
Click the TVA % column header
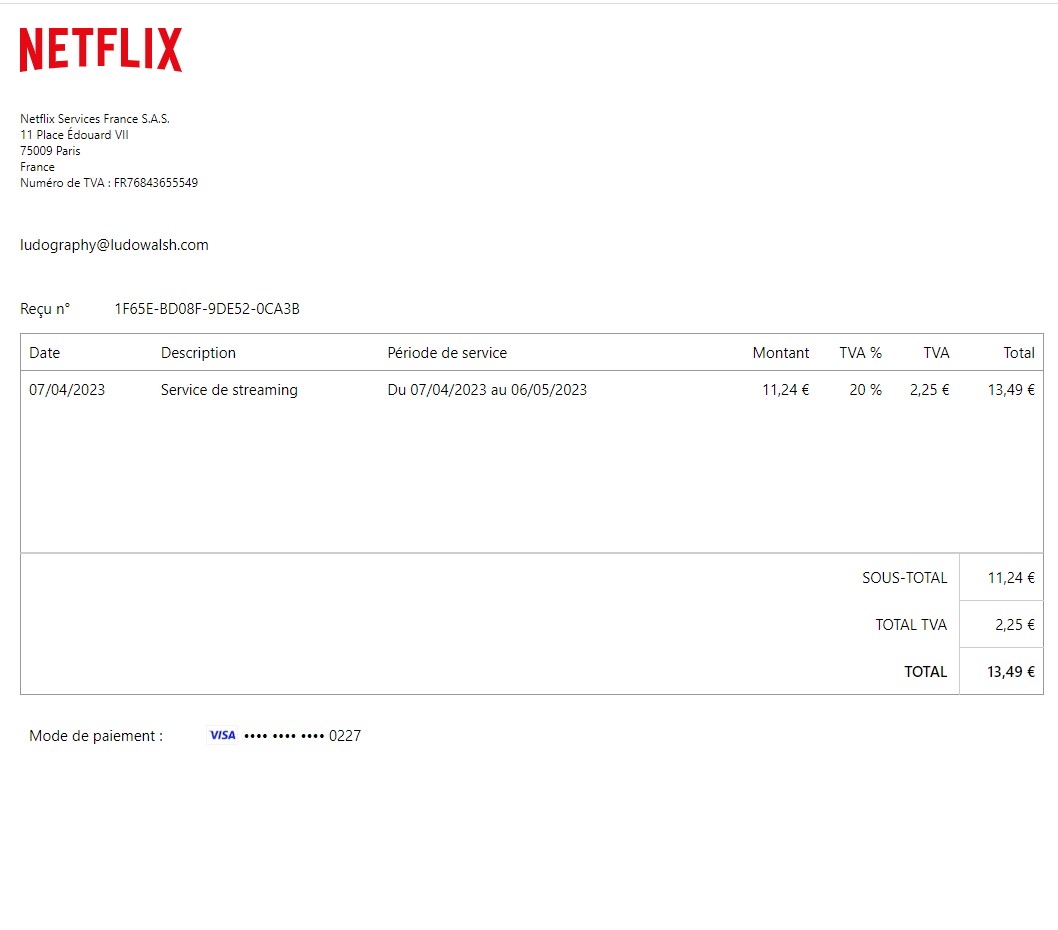point(860,353)
